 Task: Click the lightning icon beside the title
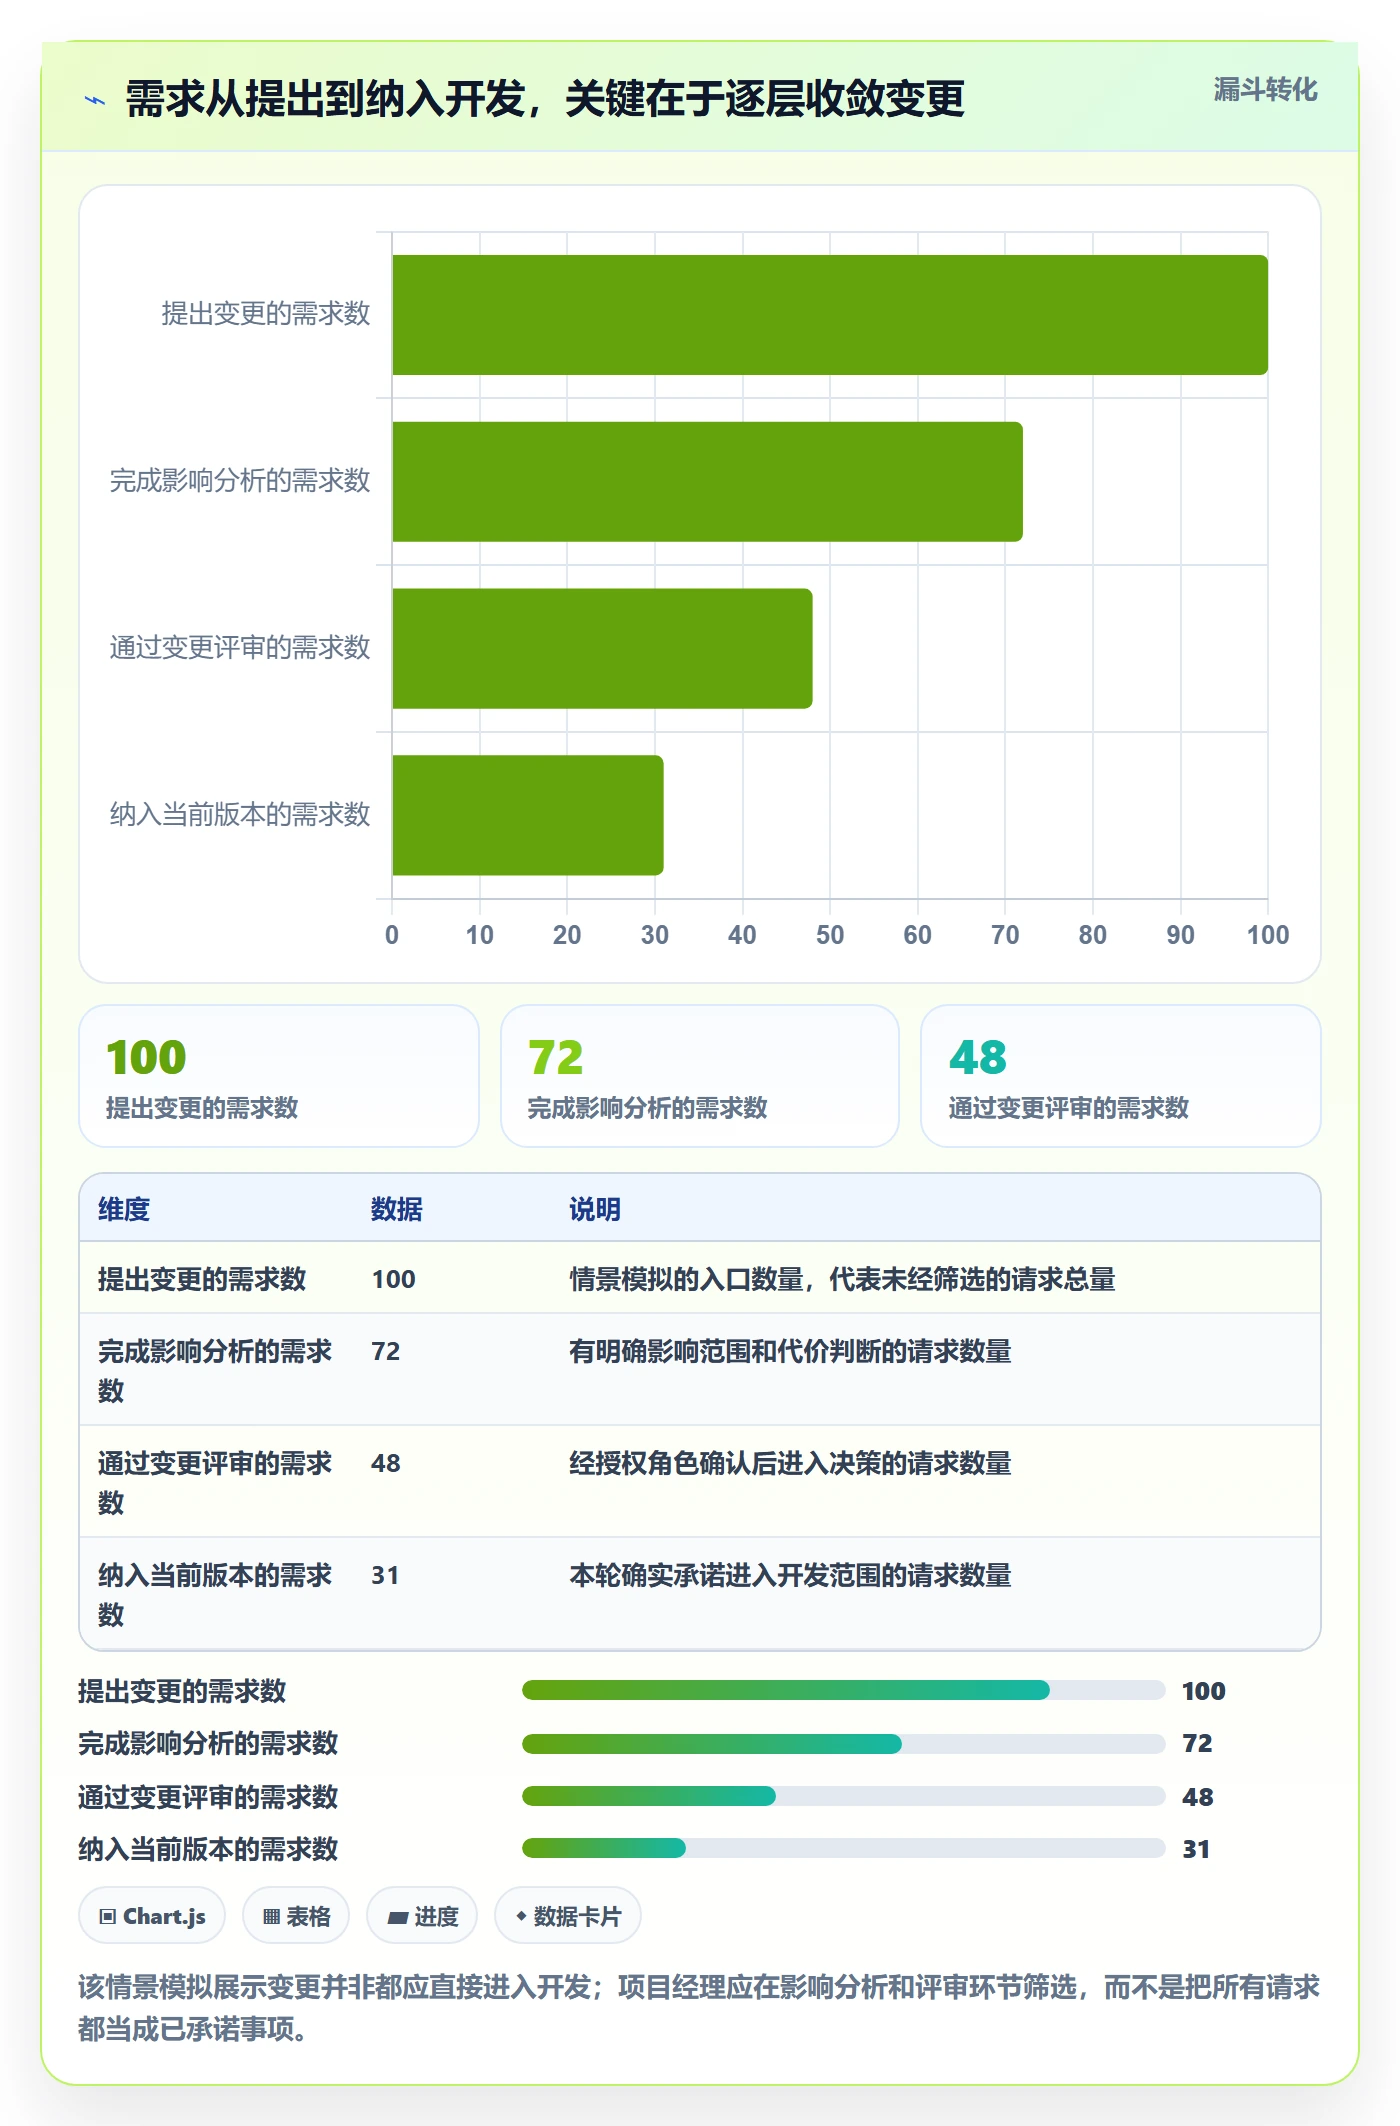(x=95, y=100)
